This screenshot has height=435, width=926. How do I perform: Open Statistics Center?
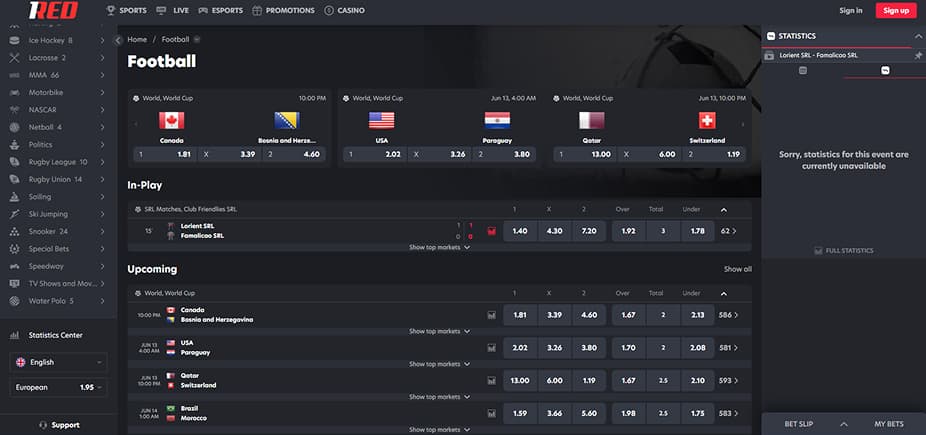[x=56, y=335]
